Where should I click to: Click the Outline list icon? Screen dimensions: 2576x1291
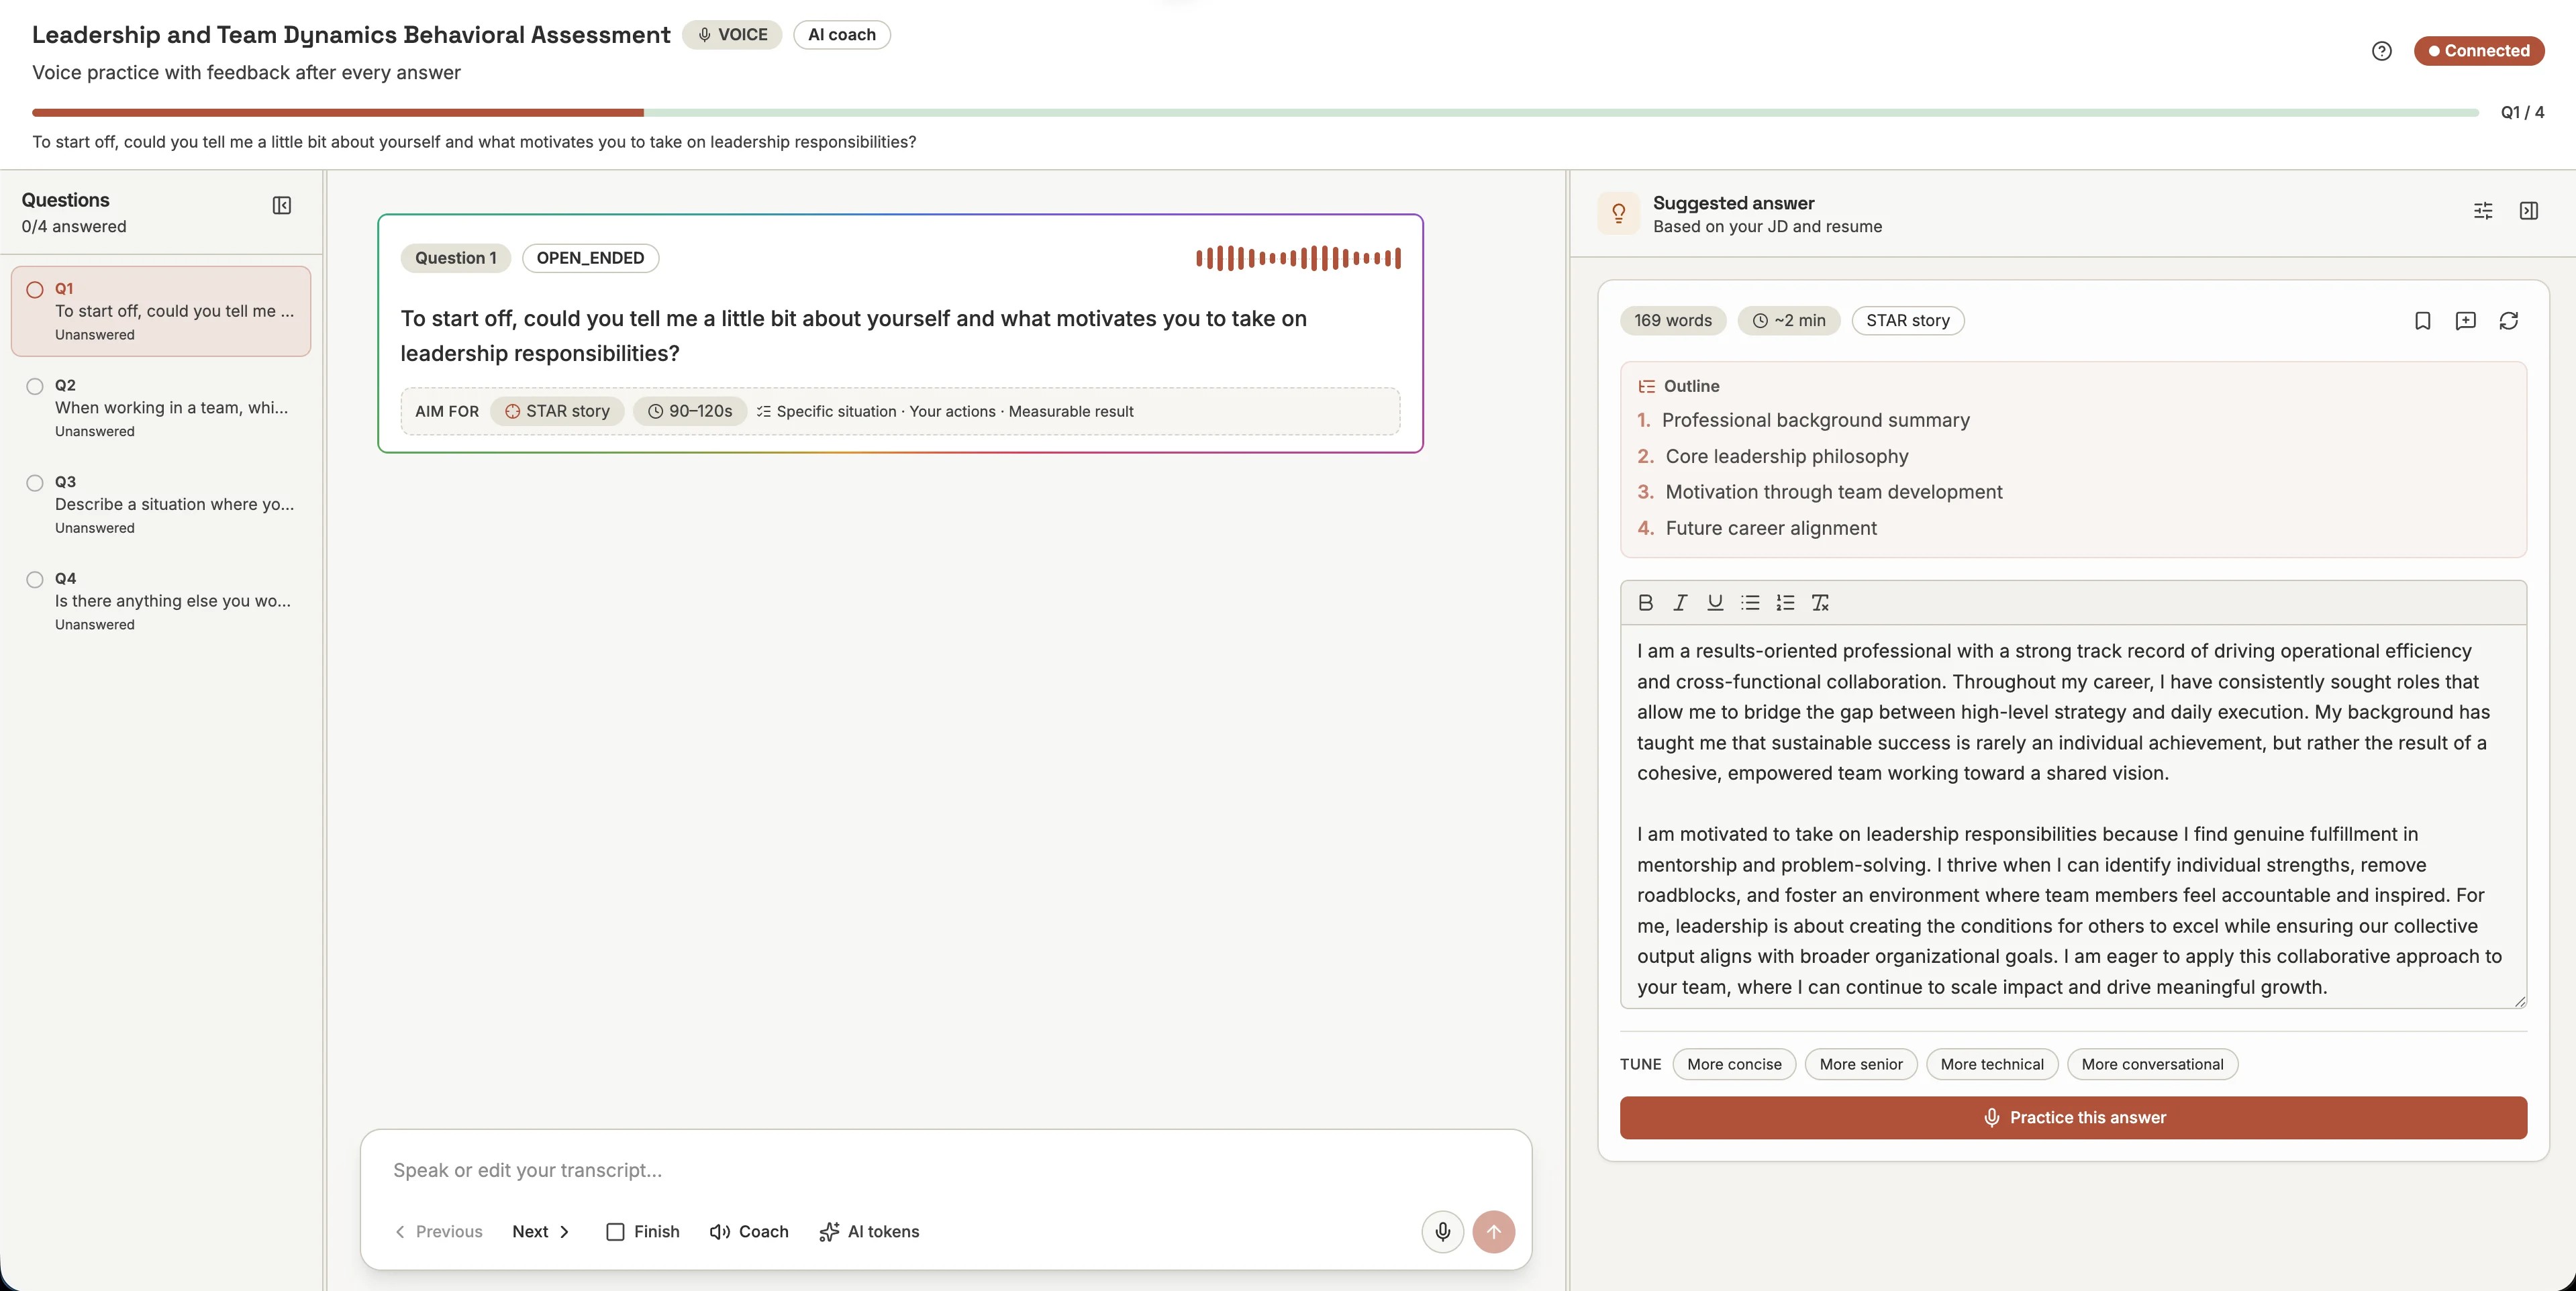[1646, 386]
